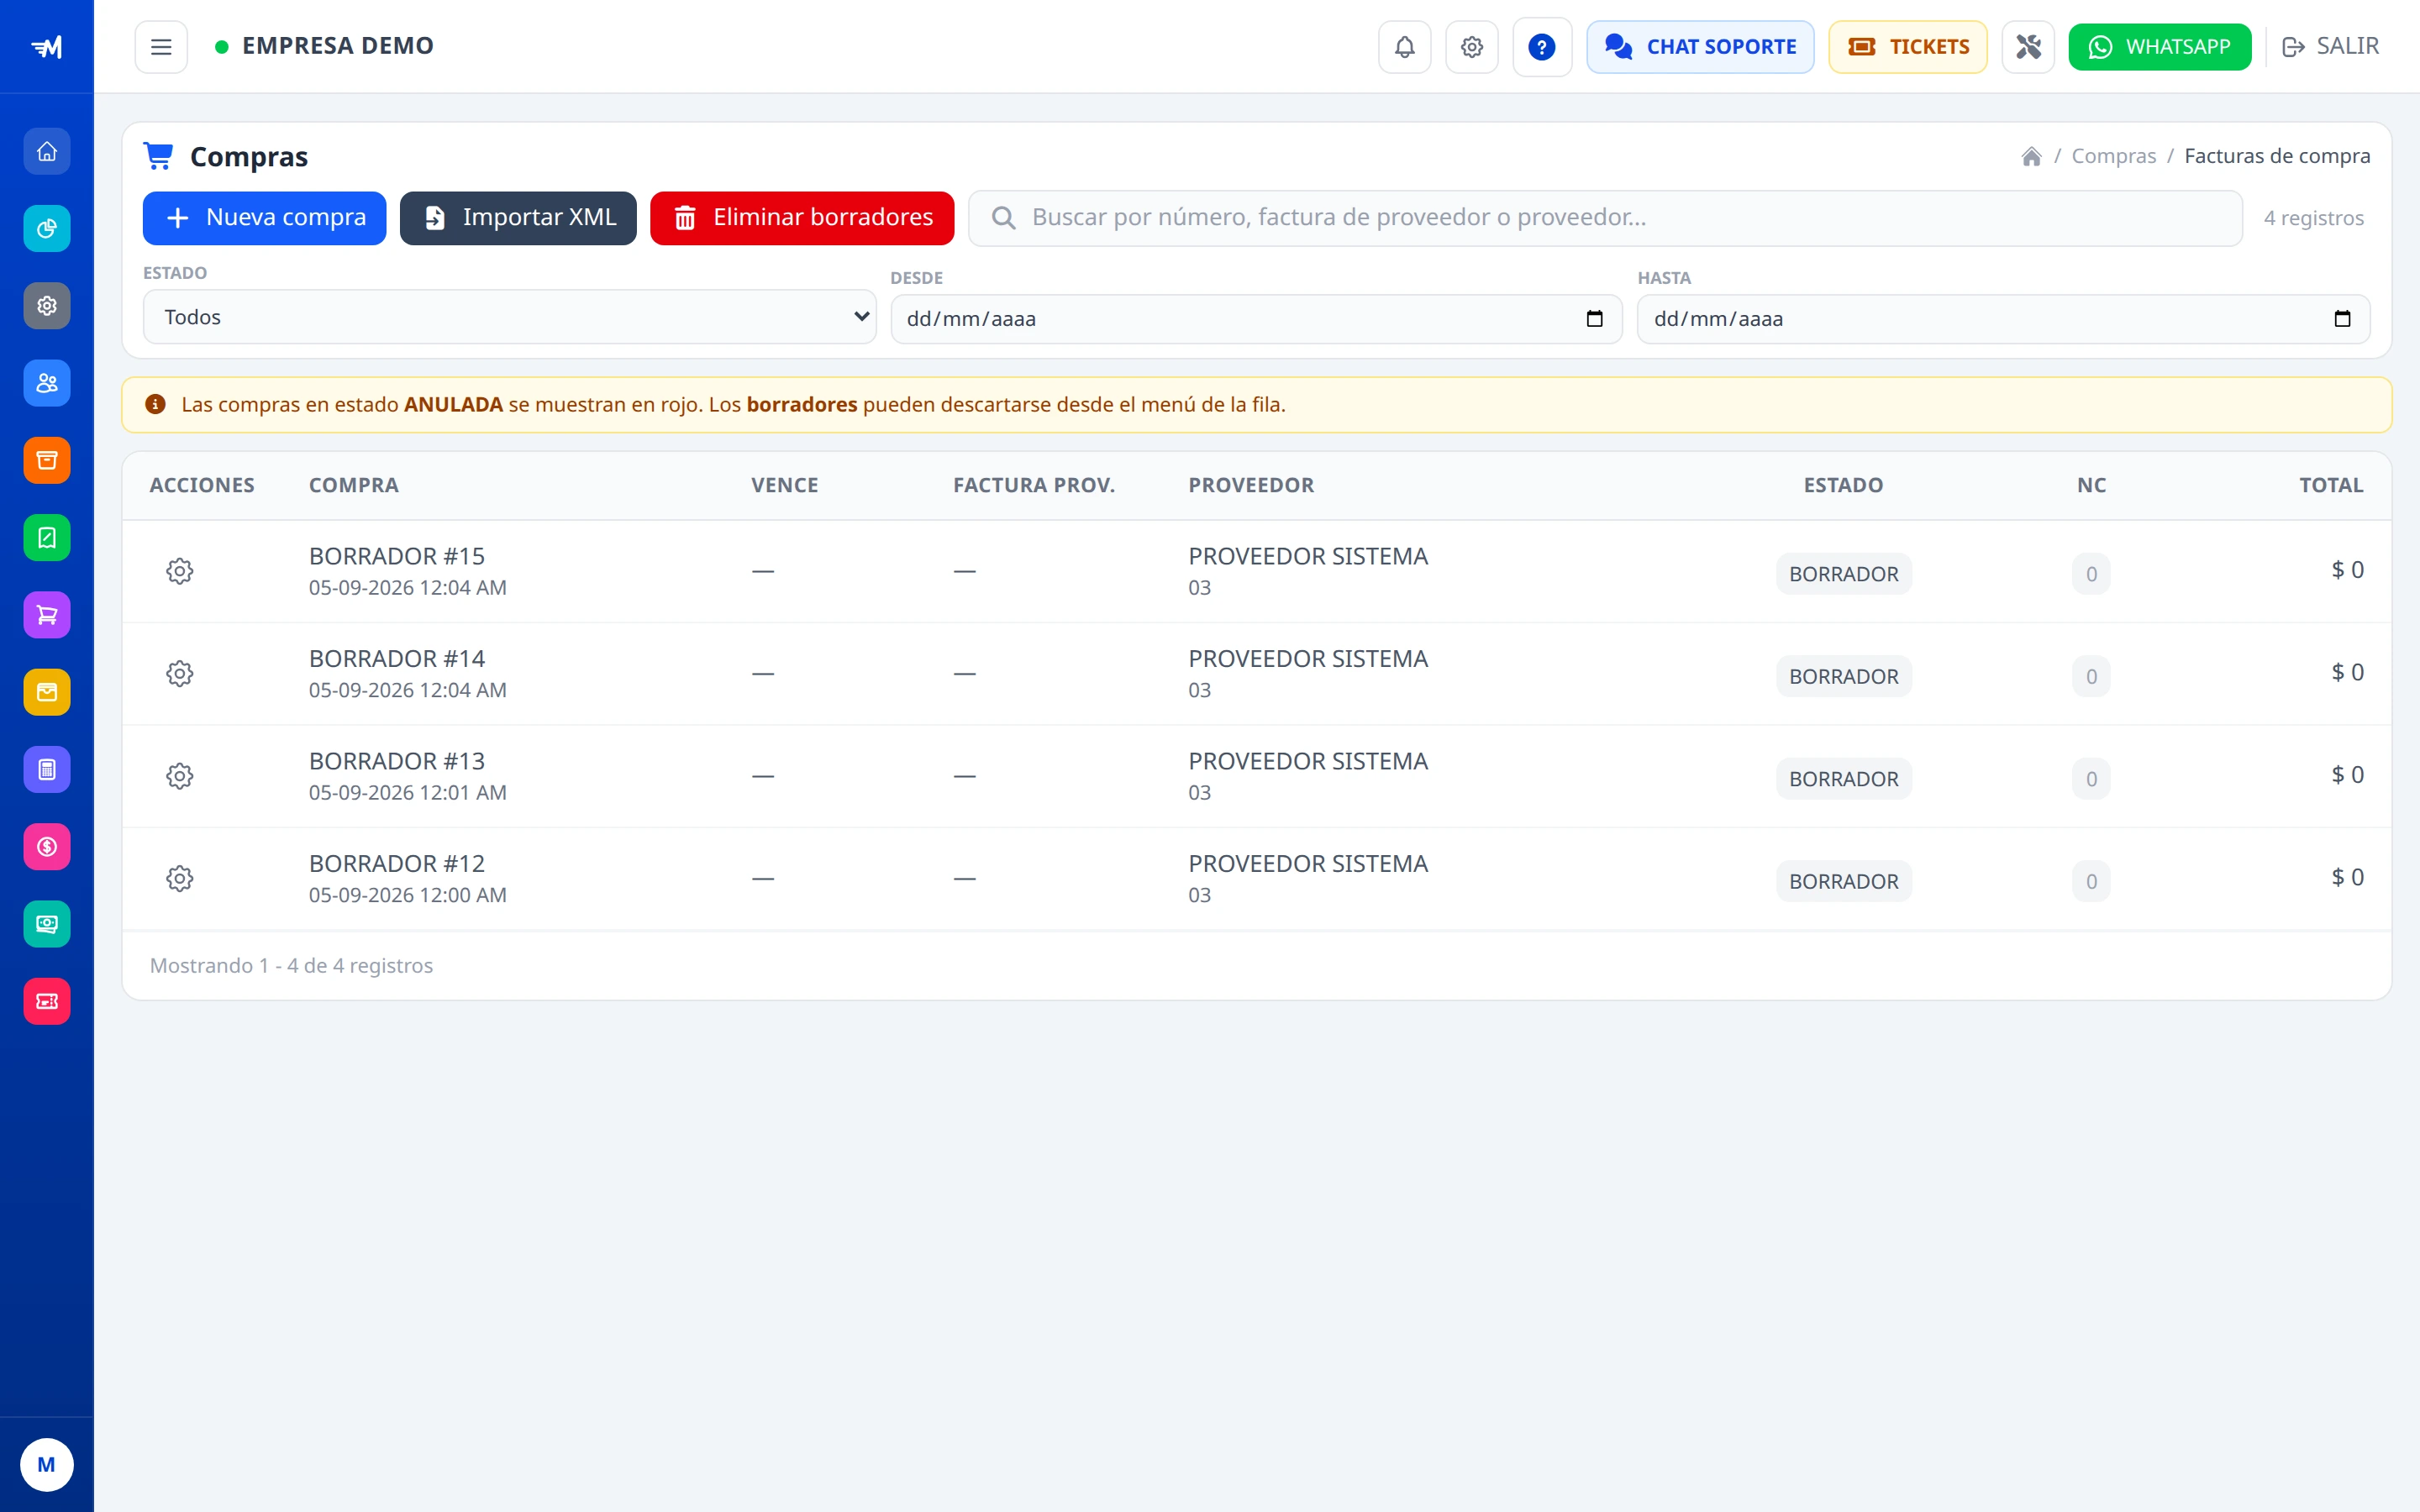Click the BORRADOR #13 row title
Viewport: 2420px width, 1512px height.
coord(397,761)
